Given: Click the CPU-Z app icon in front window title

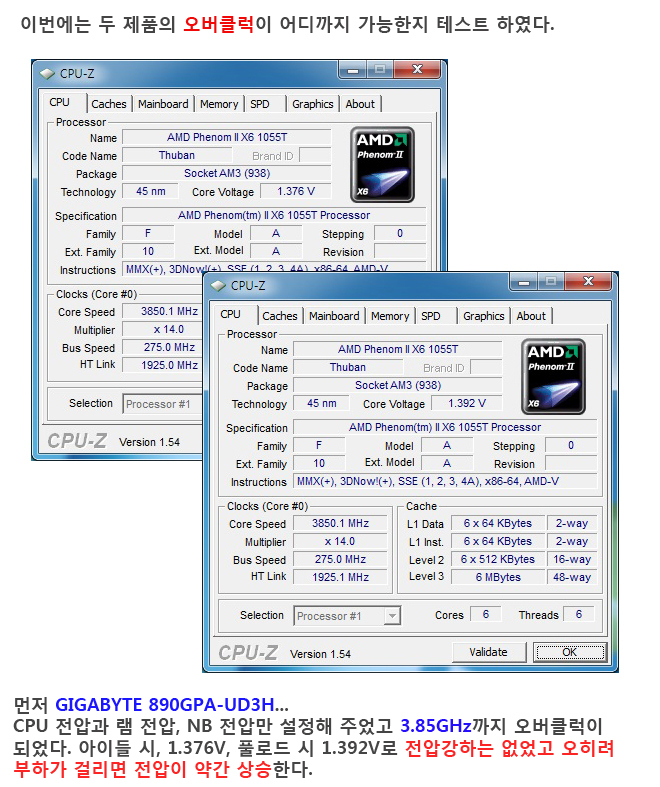Looking at the screenshot, I should tap(218, 286).
